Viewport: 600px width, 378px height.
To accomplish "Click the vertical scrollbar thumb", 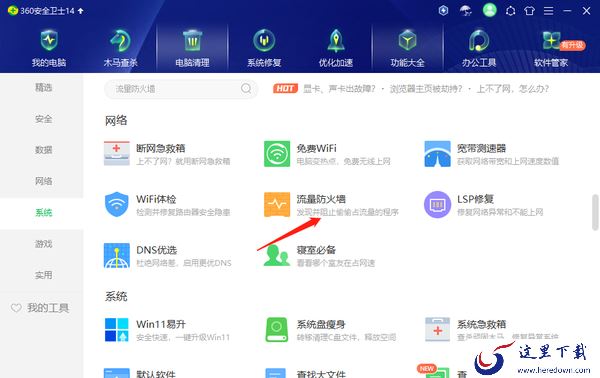I will (595, 212).
